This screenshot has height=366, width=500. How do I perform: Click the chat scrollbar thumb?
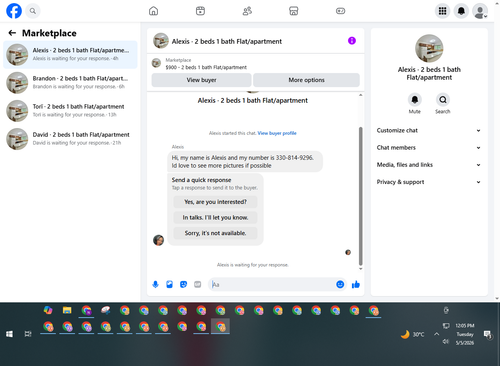tap(360, 196)
